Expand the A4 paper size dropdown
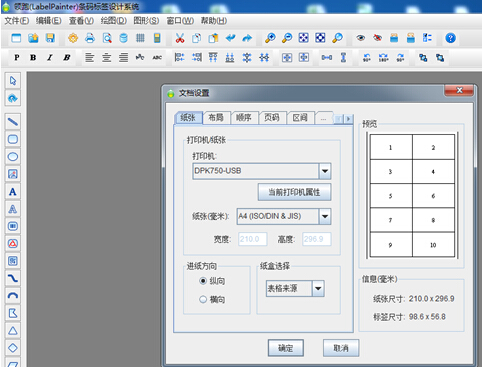This screenshot has width=482, height=367. 325,217
